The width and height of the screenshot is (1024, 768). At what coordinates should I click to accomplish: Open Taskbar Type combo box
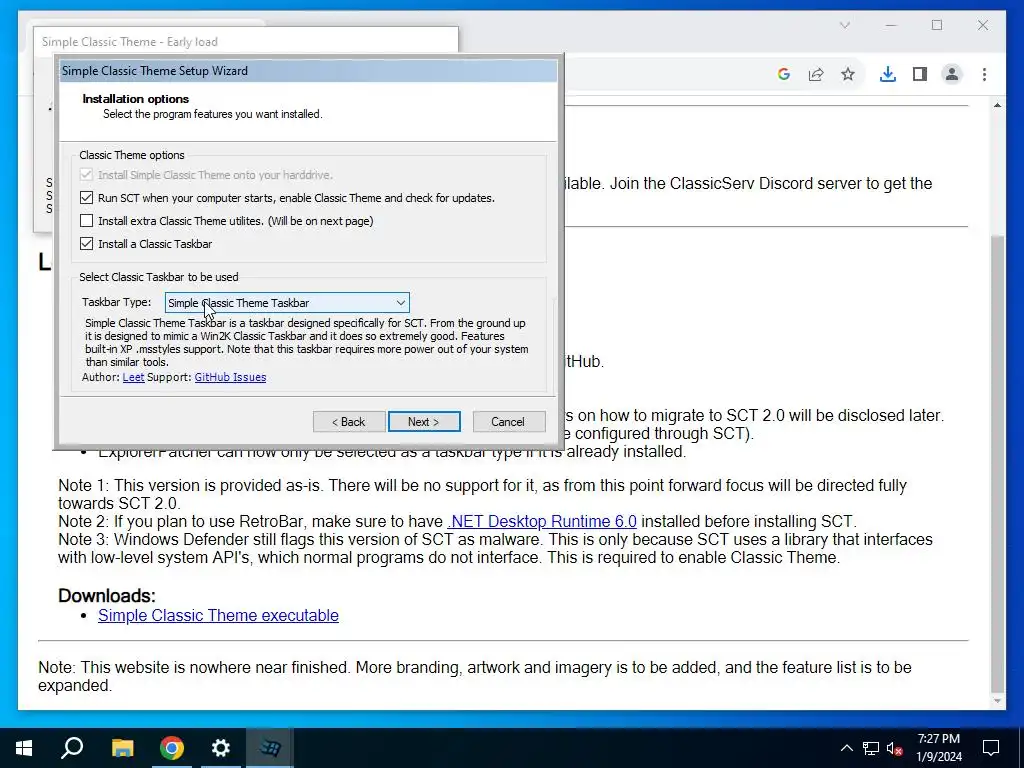click(287, 303)
